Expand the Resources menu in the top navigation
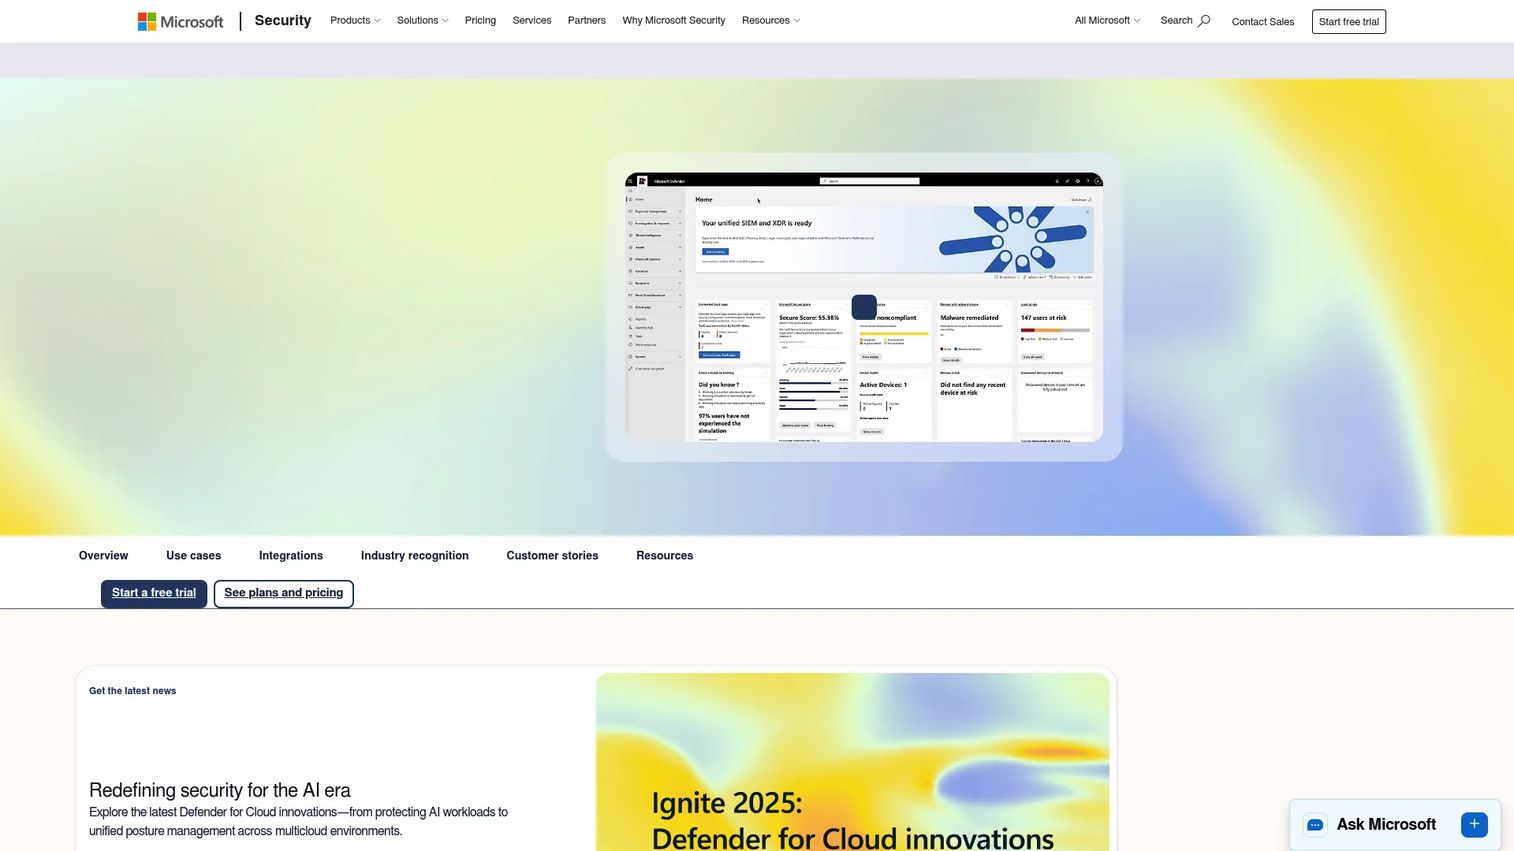Viewport: 1514px width, 851px height. pos(771,20)
